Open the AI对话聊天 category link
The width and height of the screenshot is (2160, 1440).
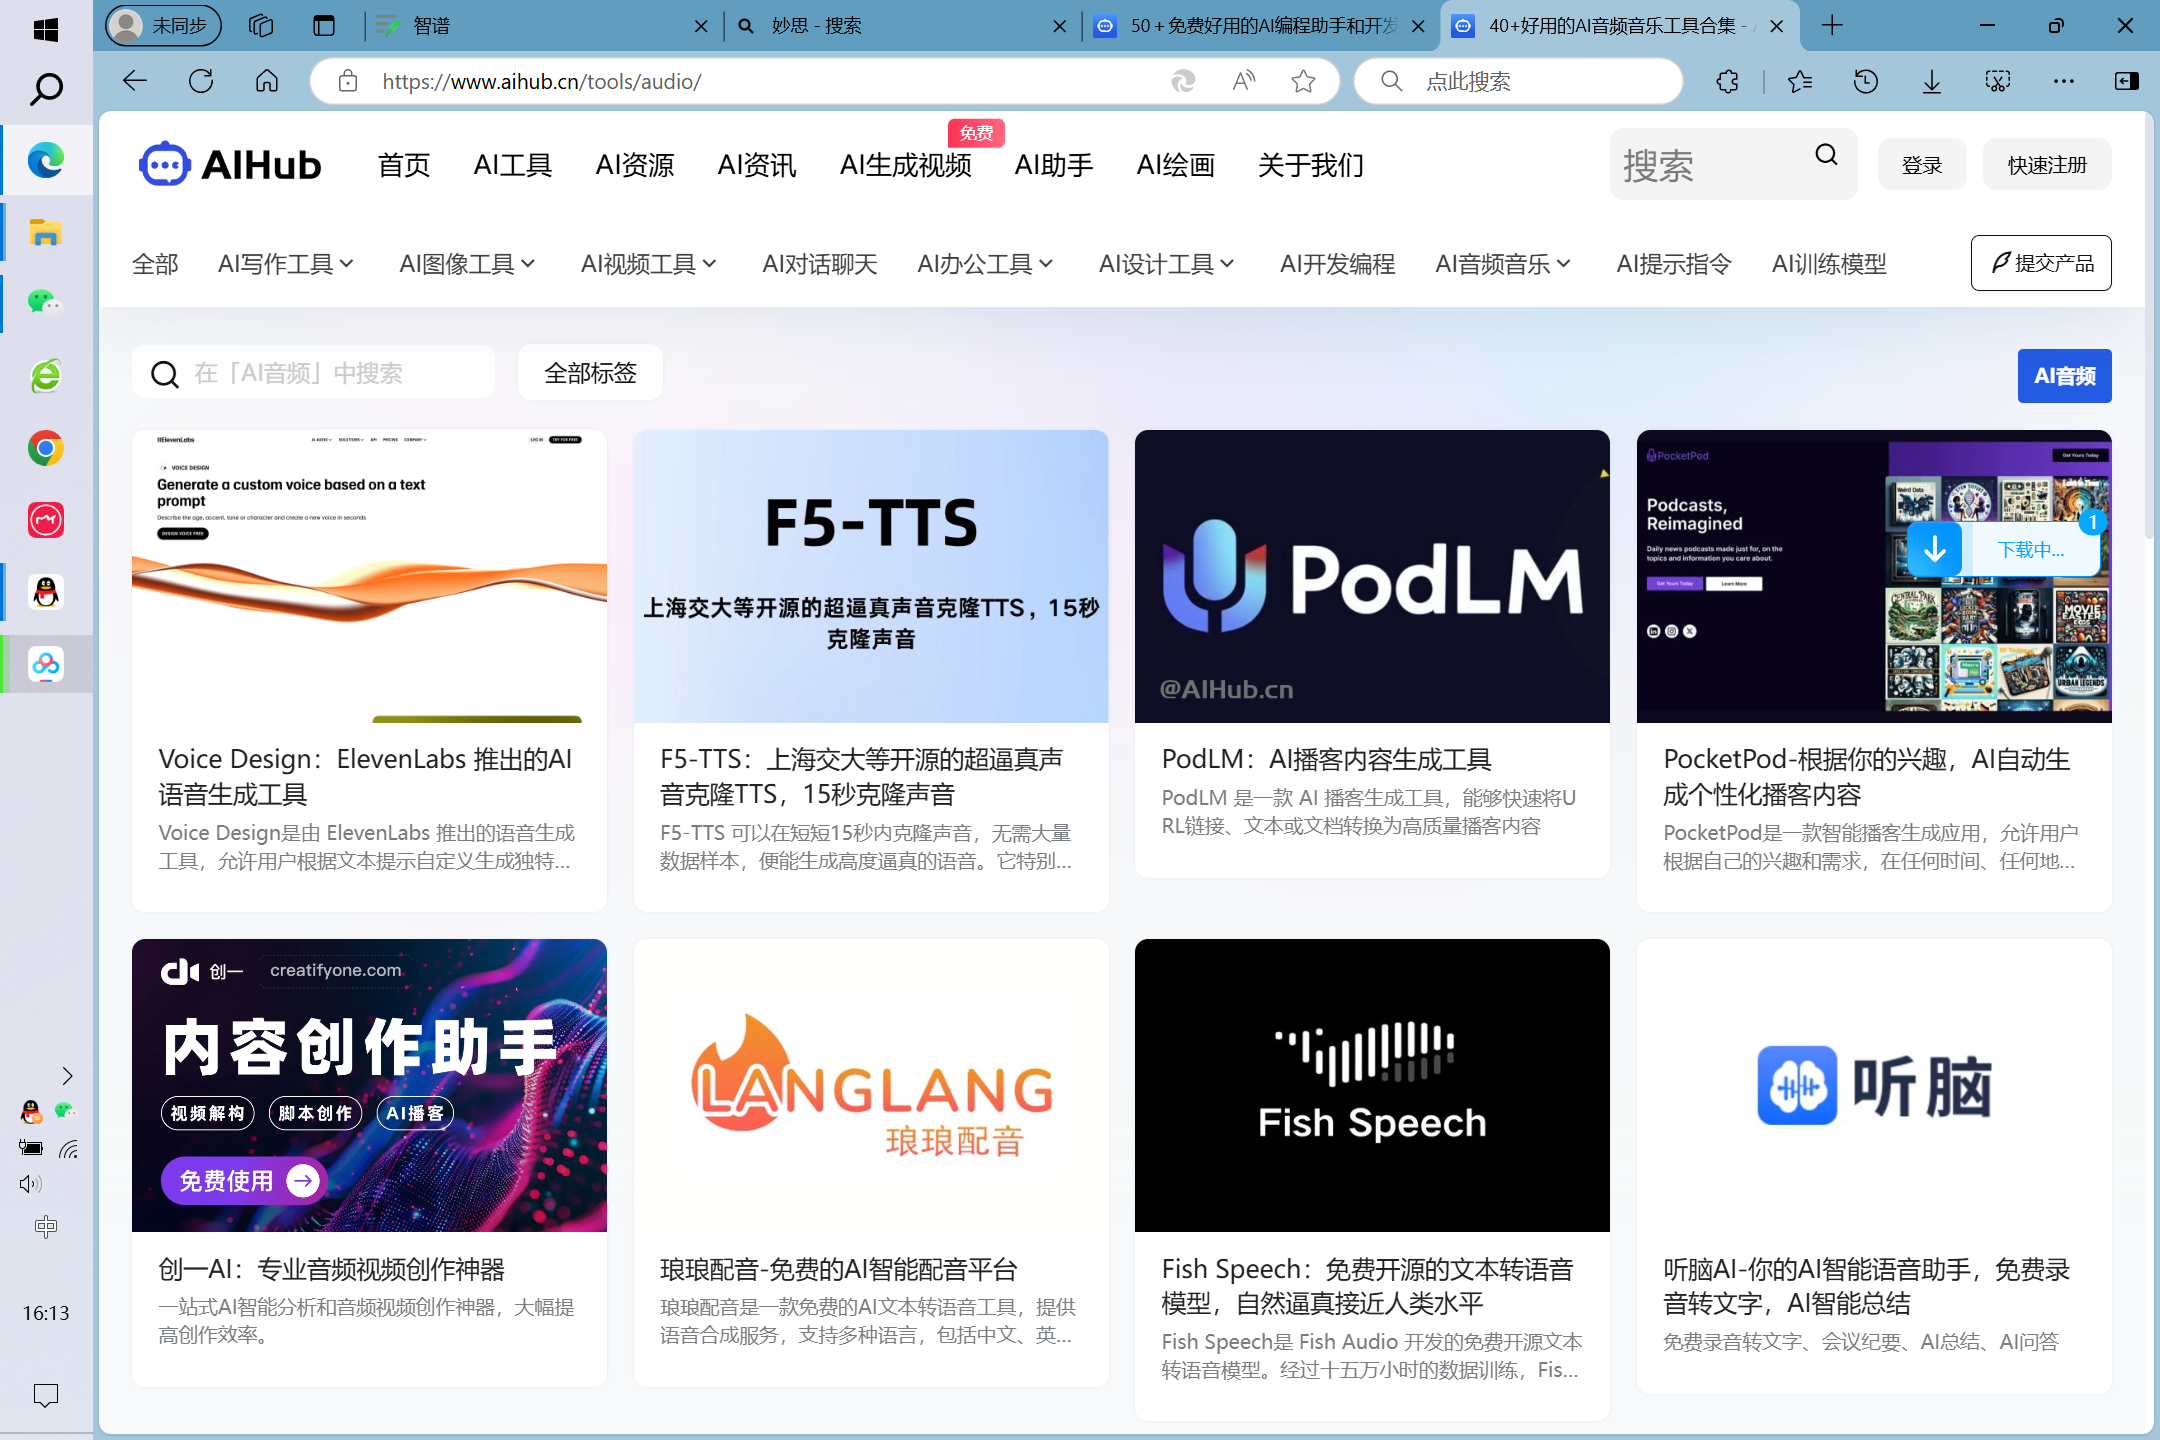(820, 264)
